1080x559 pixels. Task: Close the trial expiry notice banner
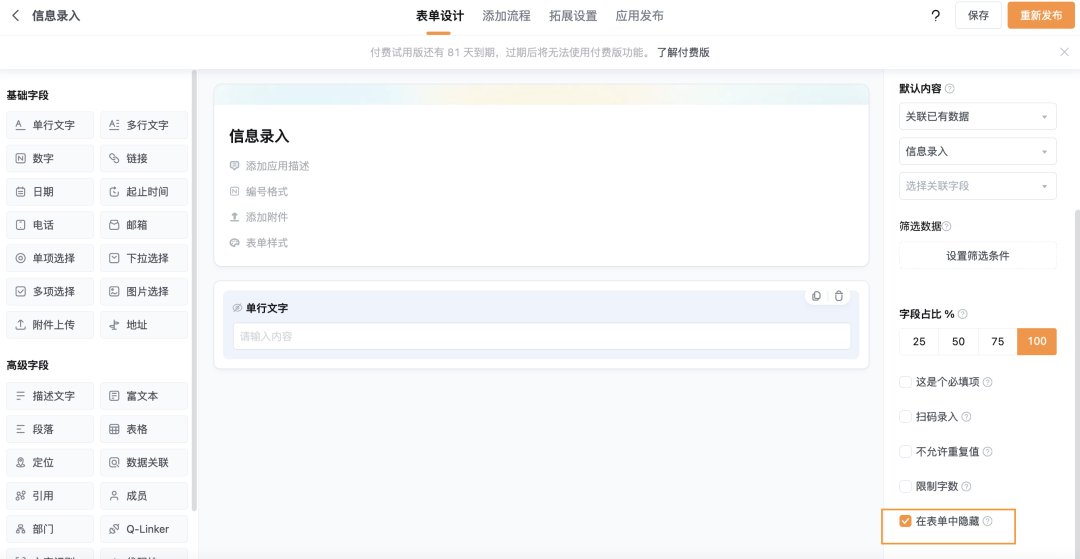tap(1064, 52)
